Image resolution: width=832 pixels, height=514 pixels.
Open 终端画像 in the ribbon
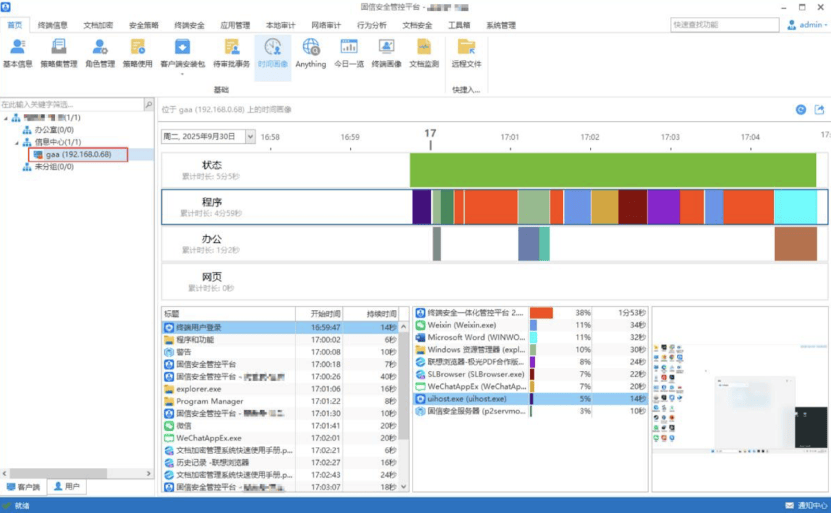386,51
